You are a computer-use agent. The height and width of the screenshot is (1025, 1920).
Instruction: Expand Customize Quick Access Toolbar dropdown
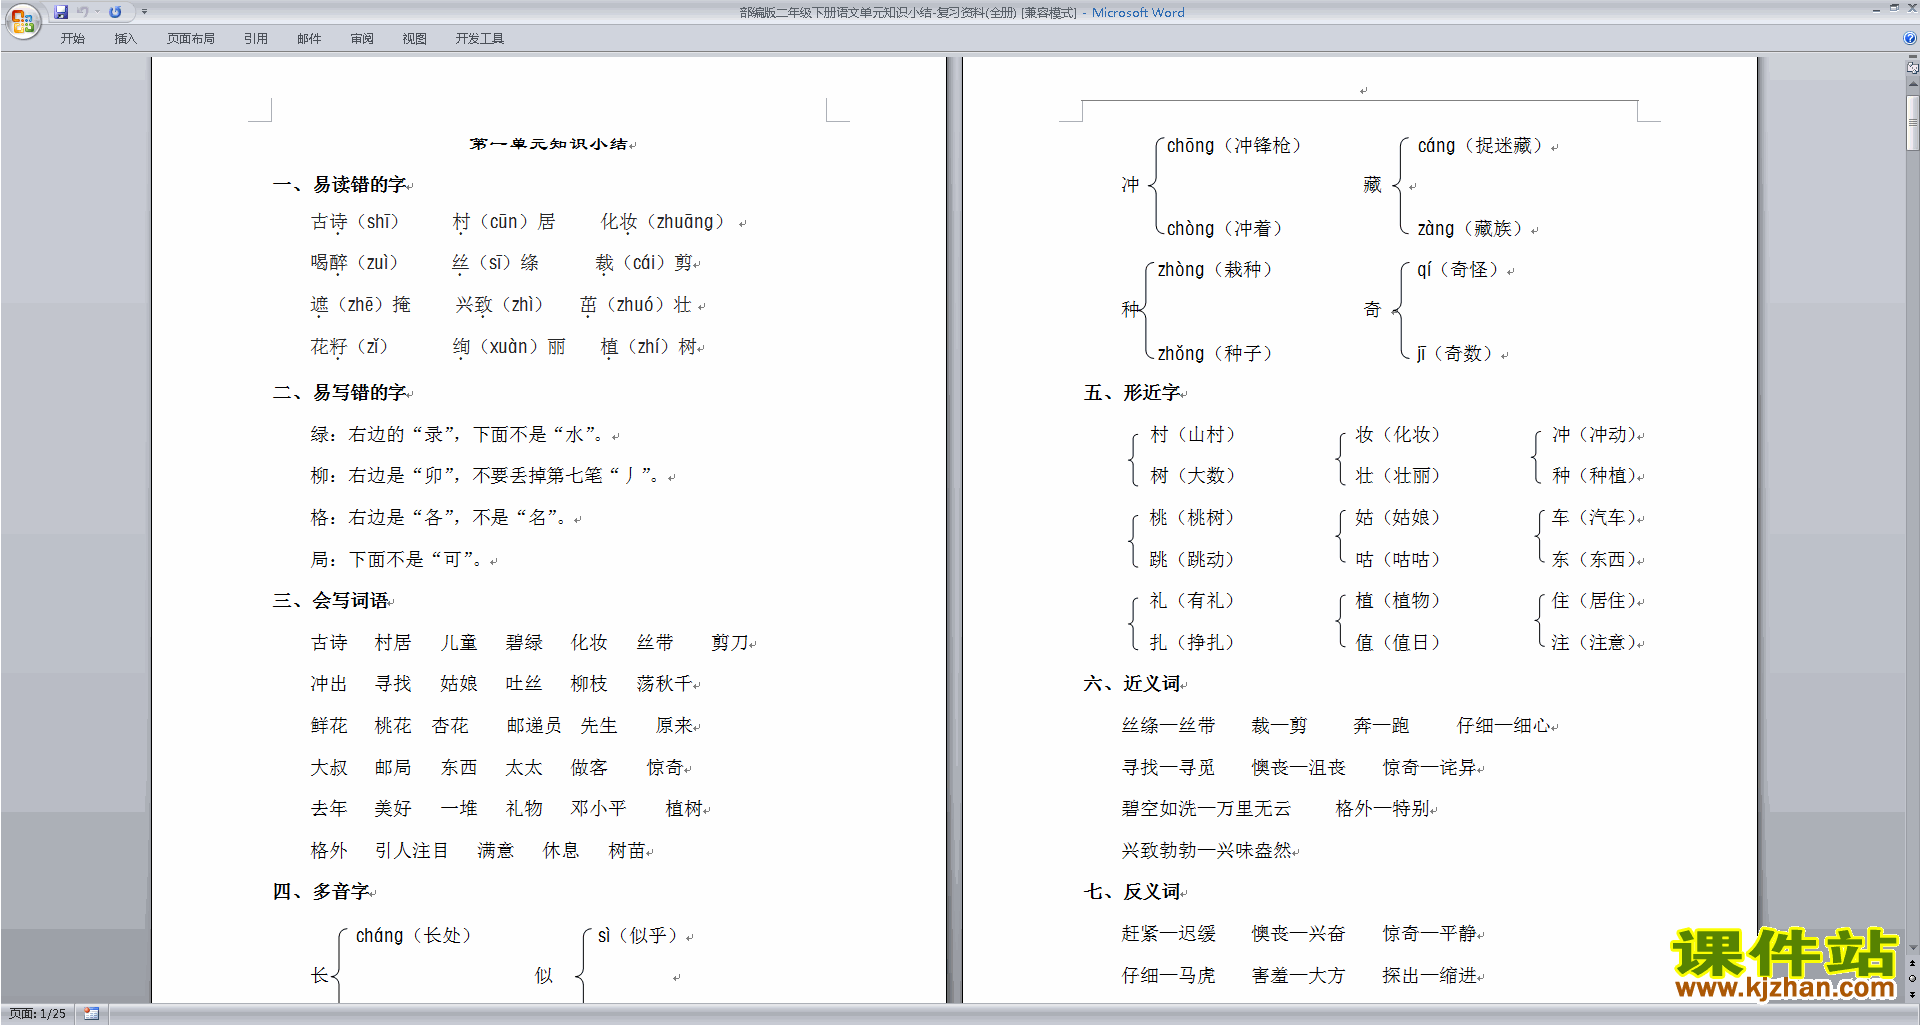(x=144, y=12)
